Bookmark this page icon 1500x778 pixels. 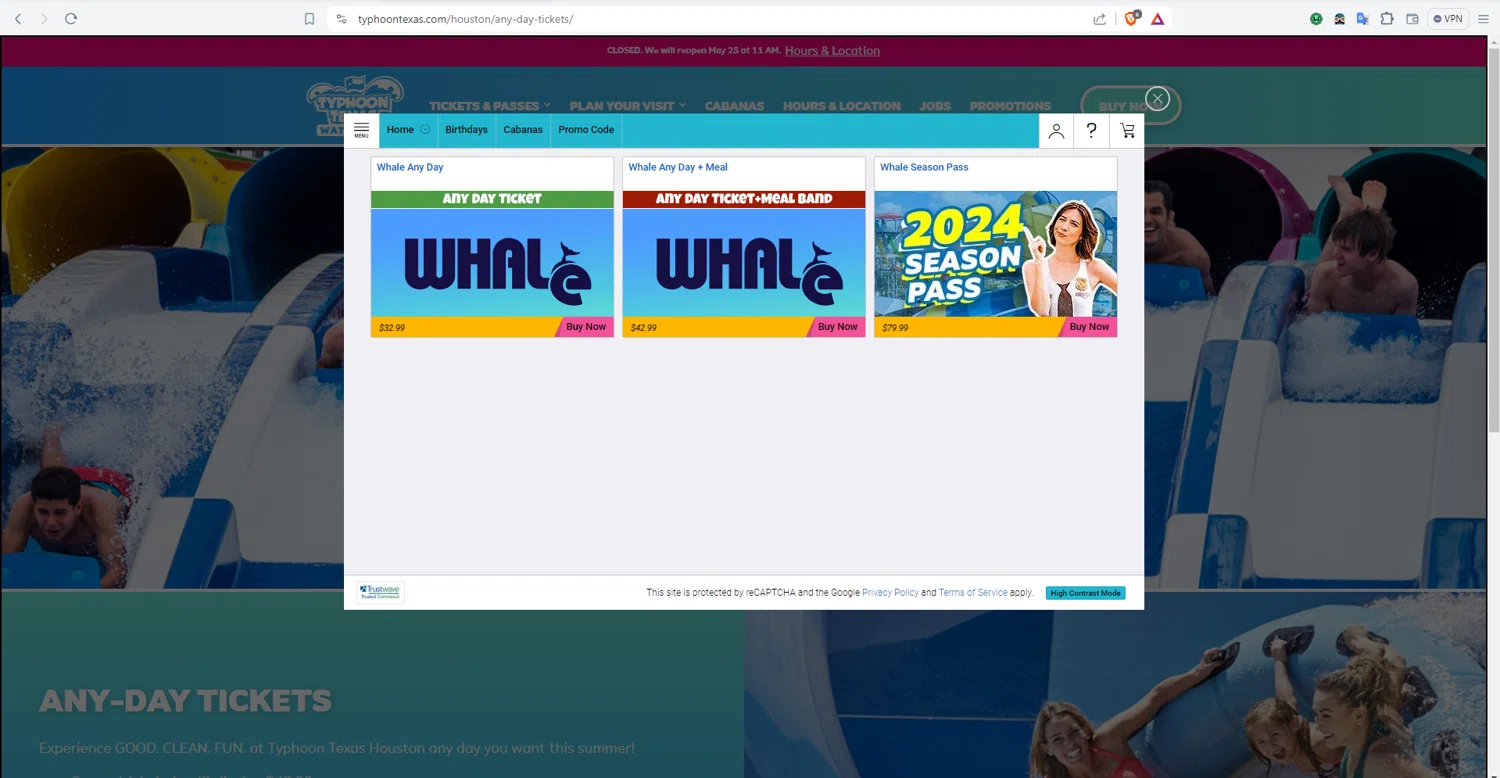tap(309, 19)
